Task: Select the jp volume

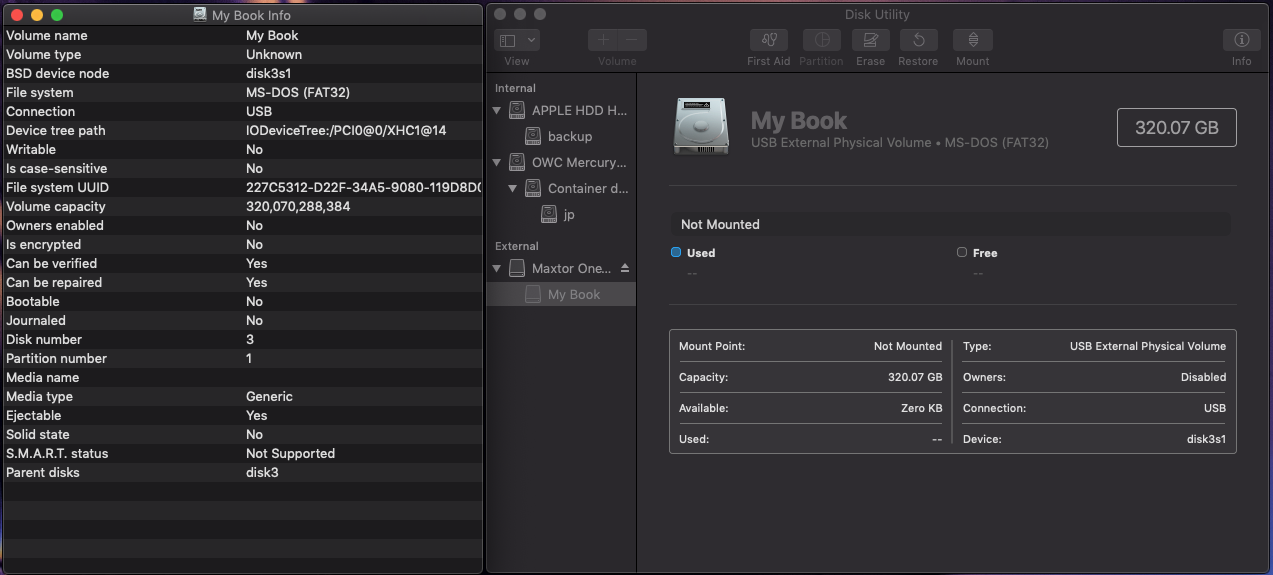Action: pyautogui.click(x=561, y=214)
